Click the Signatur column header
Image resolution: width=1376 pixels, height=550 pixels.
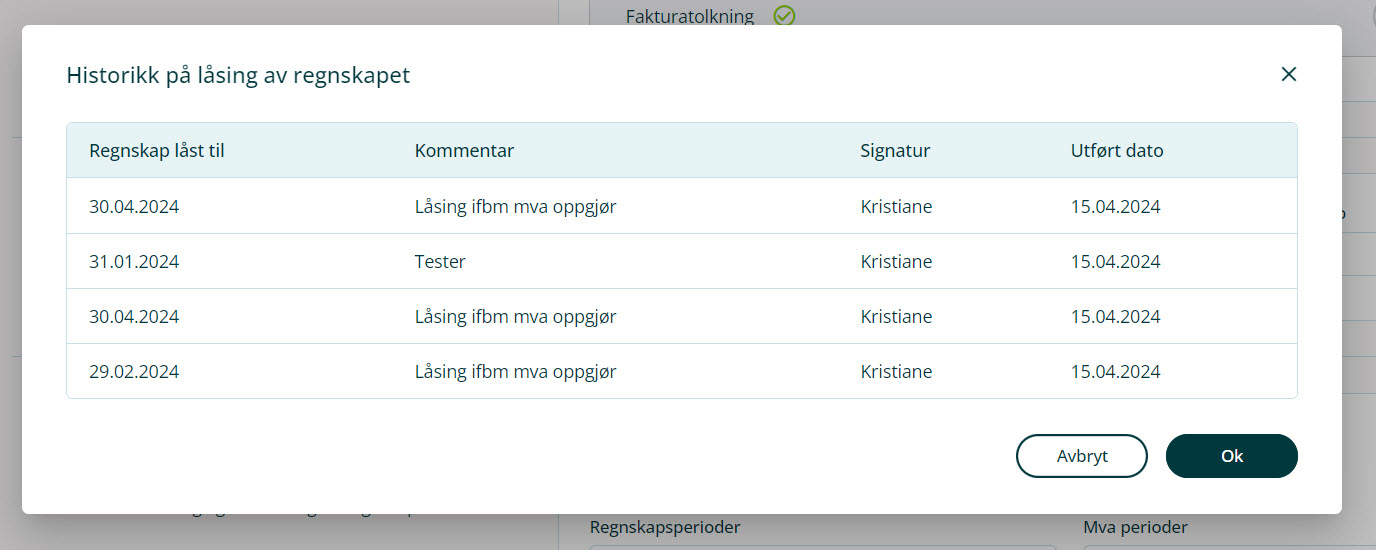pos(895,151)
